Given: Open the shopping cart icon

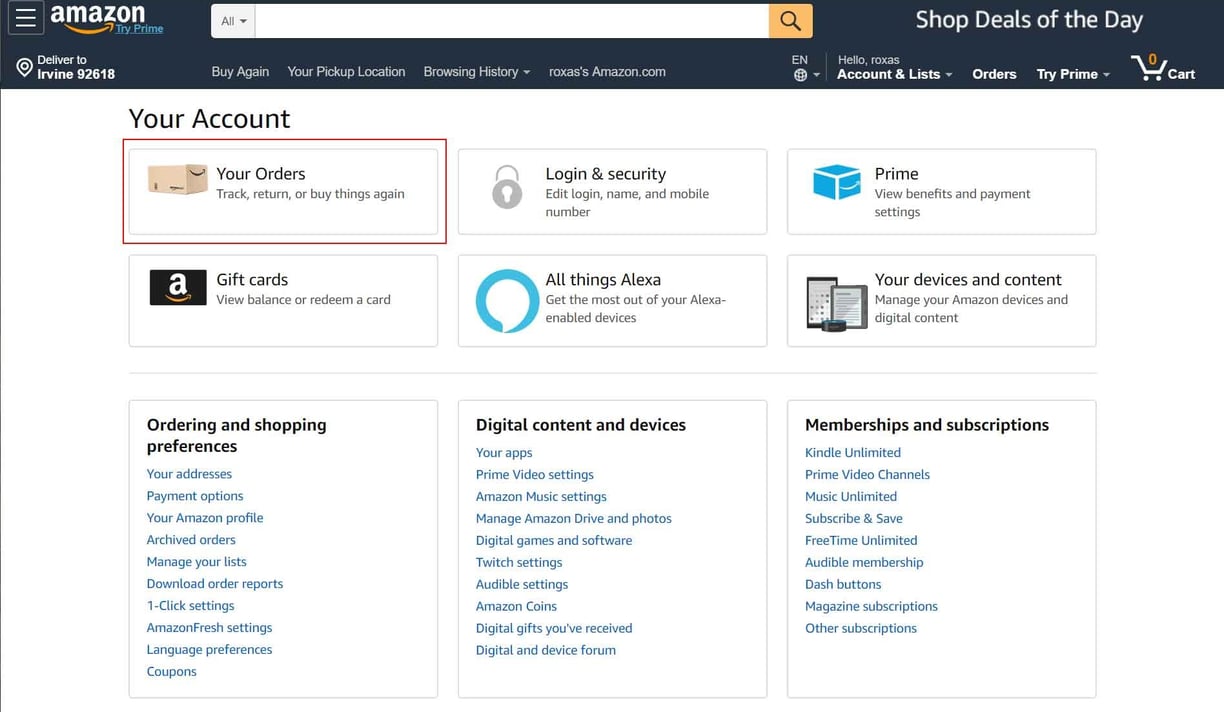Looking at the screenshot, I should pyautogui.click(x=1151, y=68).
